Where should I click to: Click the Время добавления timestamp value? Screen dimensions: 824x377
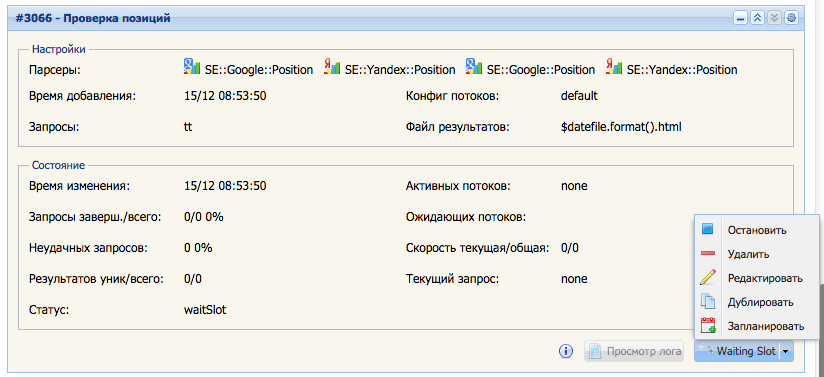pos(225,96)
